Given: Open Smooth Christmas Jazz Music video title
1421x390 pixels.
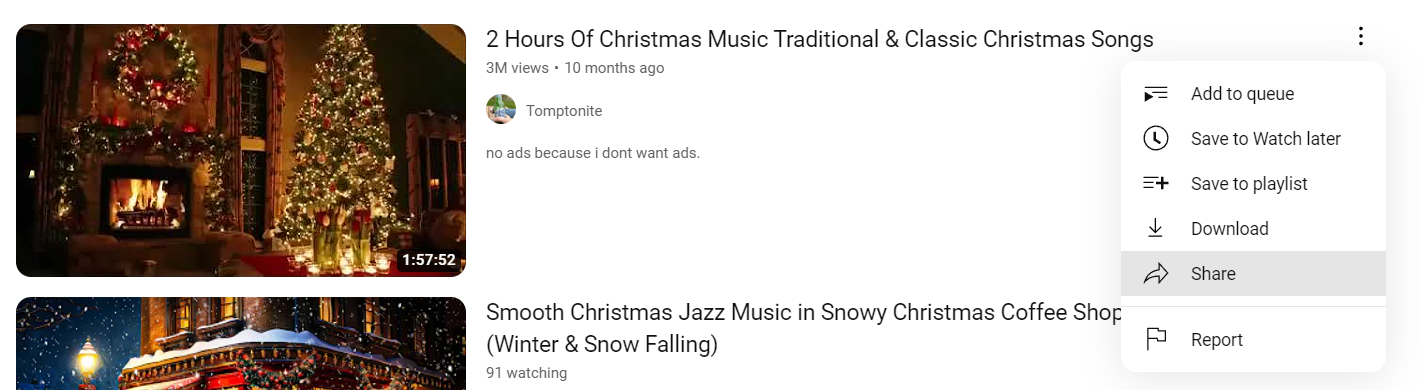Looking at the screenshot, I should [x=803, y=328].
